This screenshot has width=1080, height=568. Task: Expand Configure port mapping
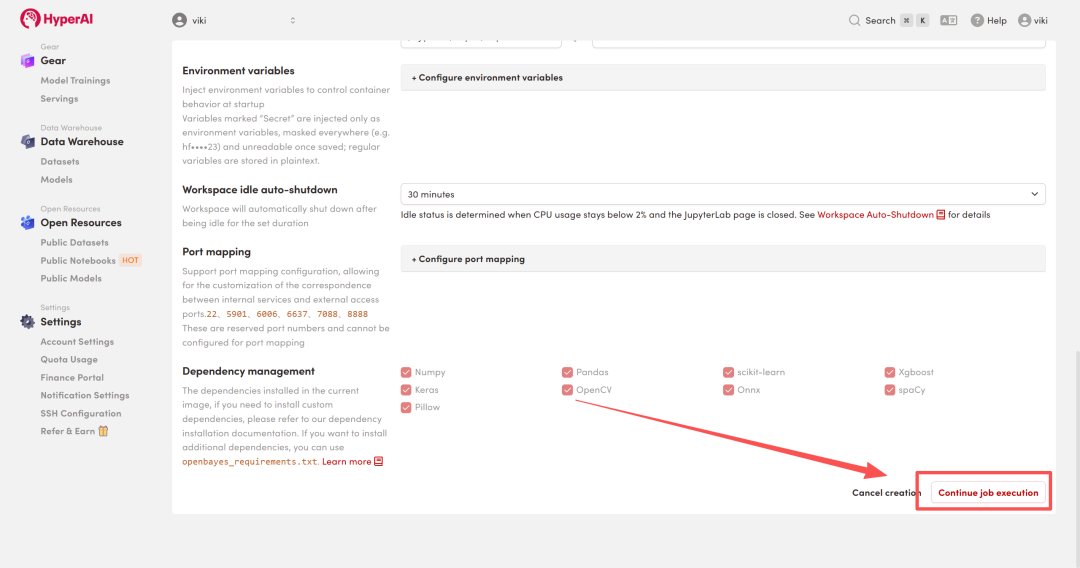click(x=723, y=259)
